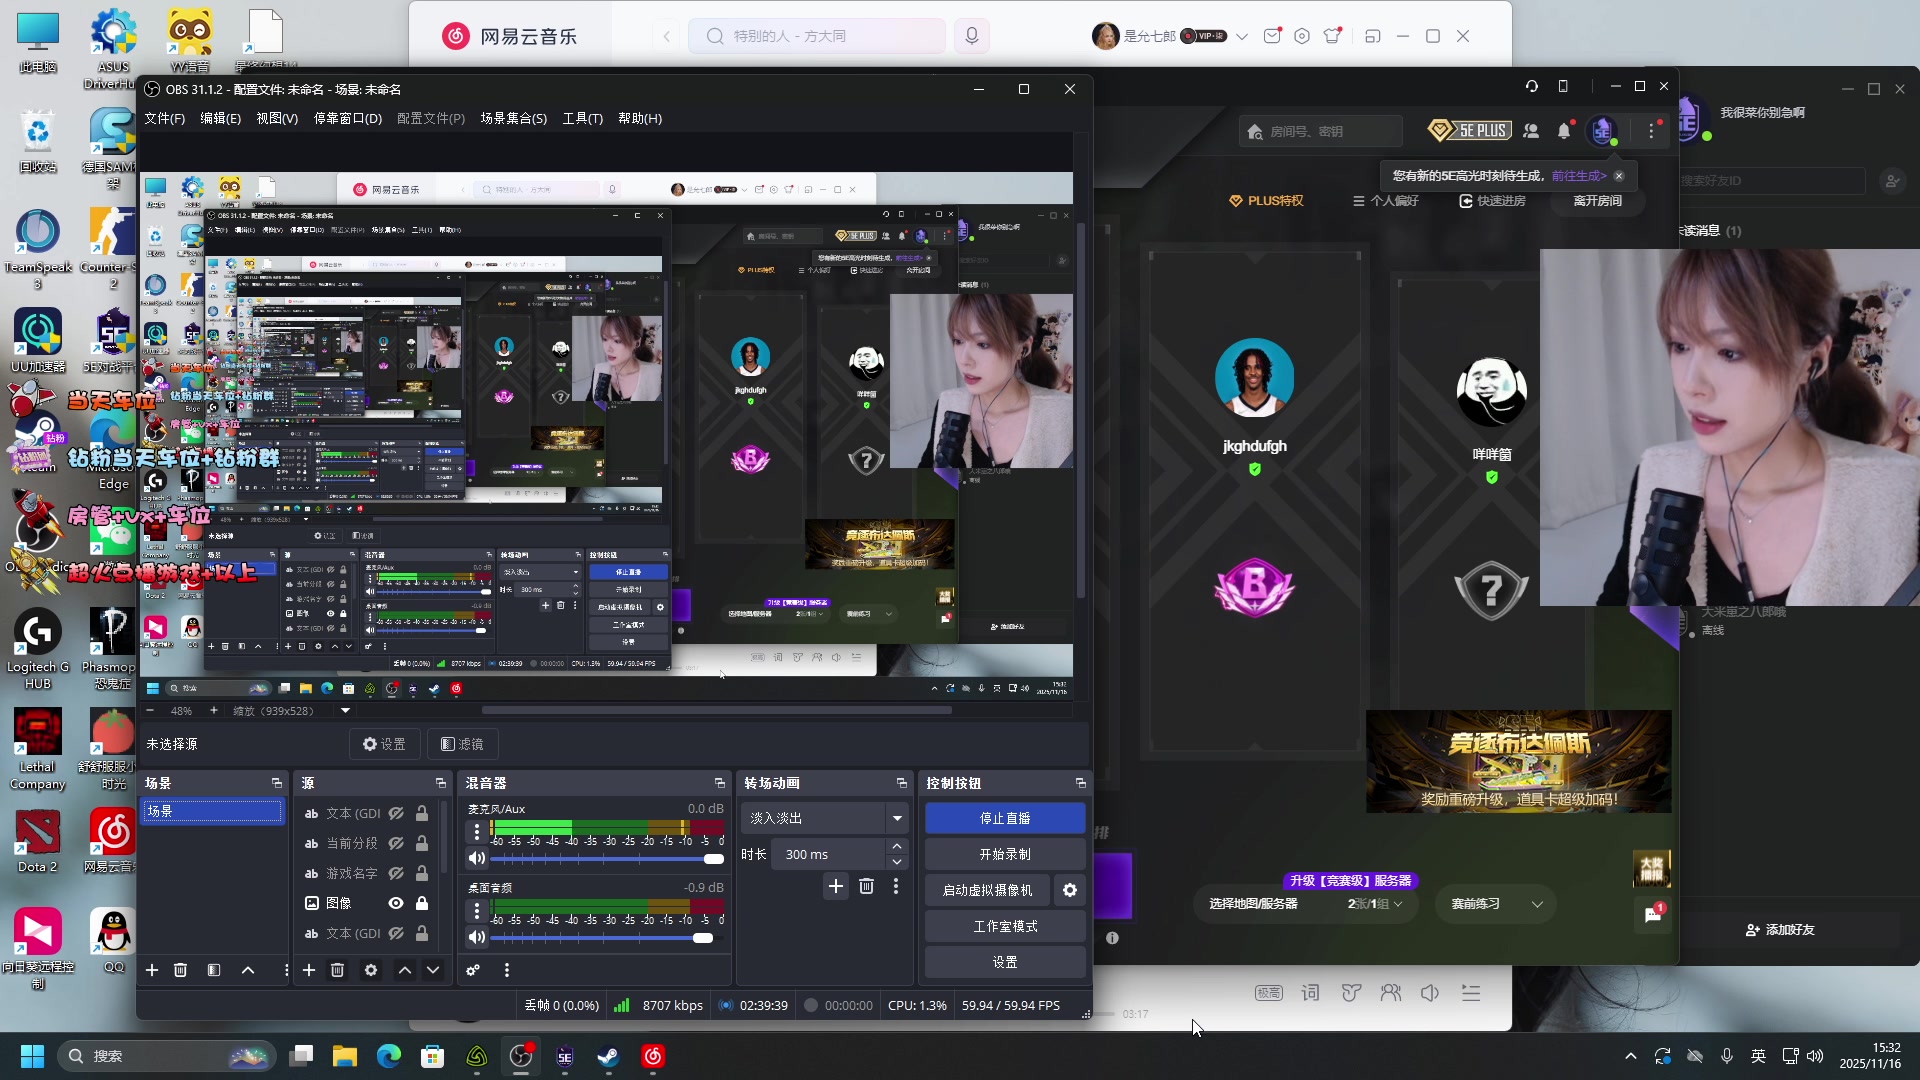
Task: Unlock the 当前分段 source lock
Action: point(422,843)
